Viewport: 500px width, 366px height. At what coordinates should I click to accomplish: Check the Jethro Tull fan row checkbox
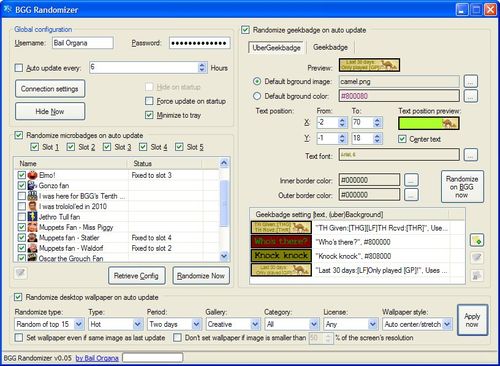coord(22,217)
